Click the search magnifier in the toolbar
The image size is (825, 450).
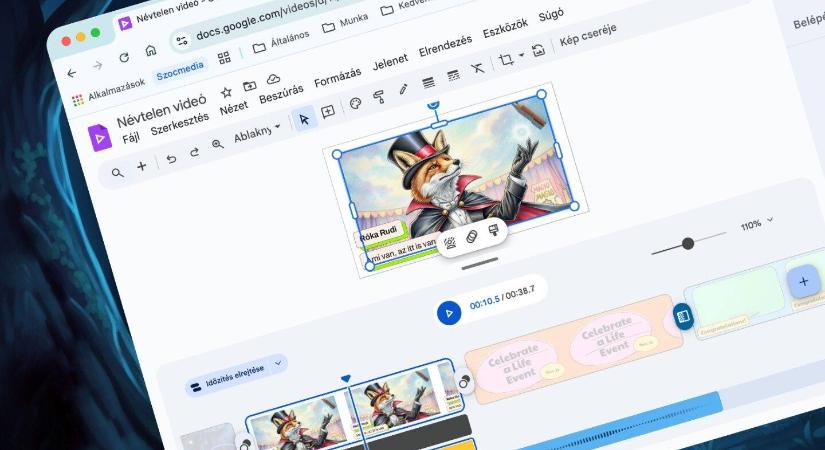(x=117, y=173)
